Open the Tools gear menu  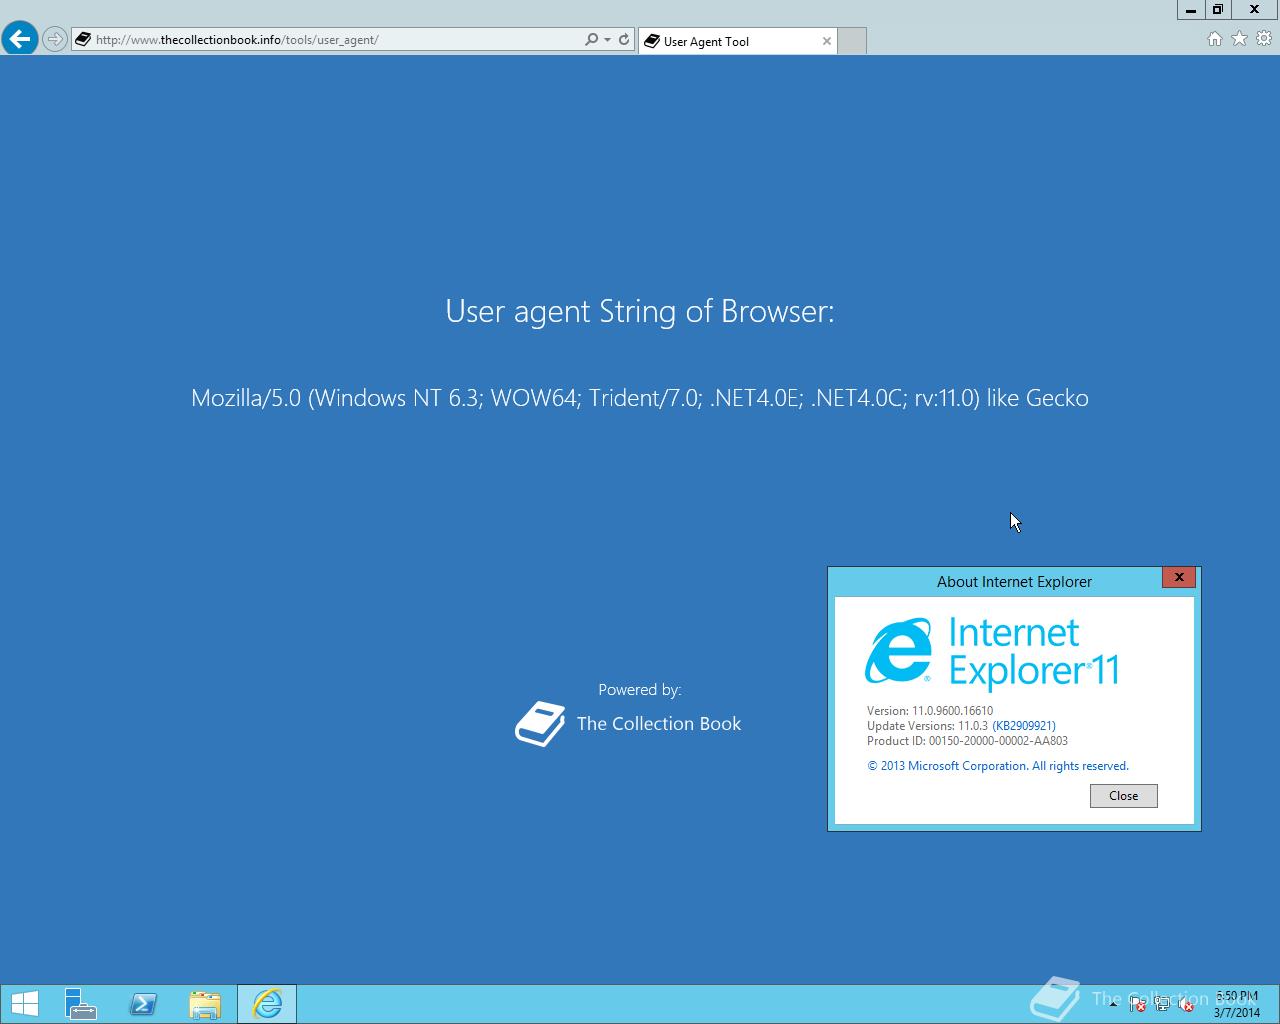pos(1264,39)
